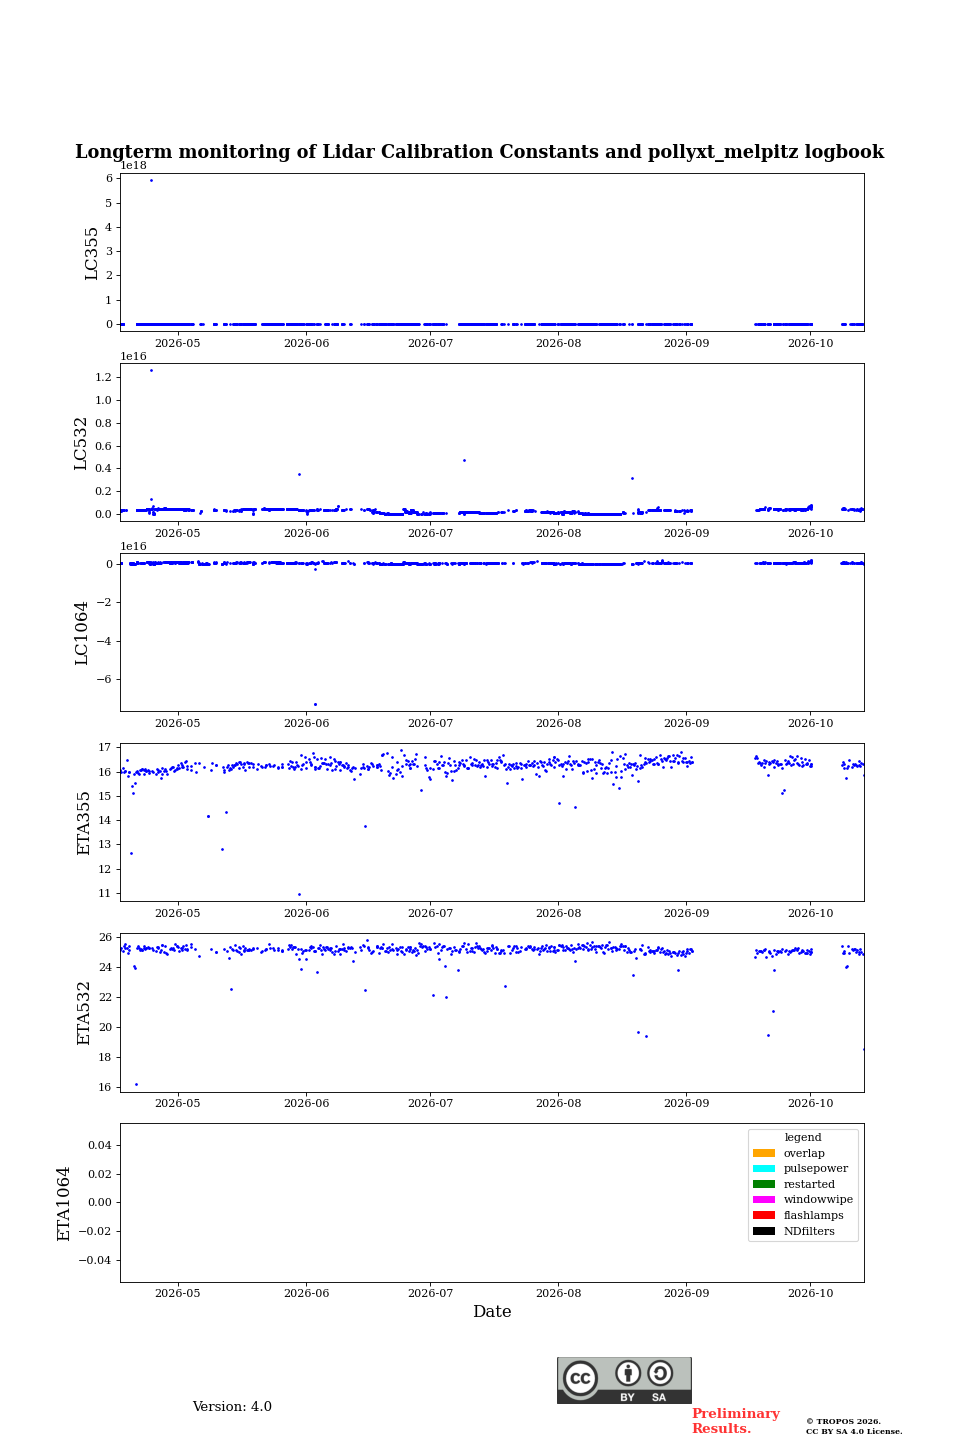Click the ETA532 lowest point near 16
This screenshot has height=1440, width=960.
(x=136, y=1084)
